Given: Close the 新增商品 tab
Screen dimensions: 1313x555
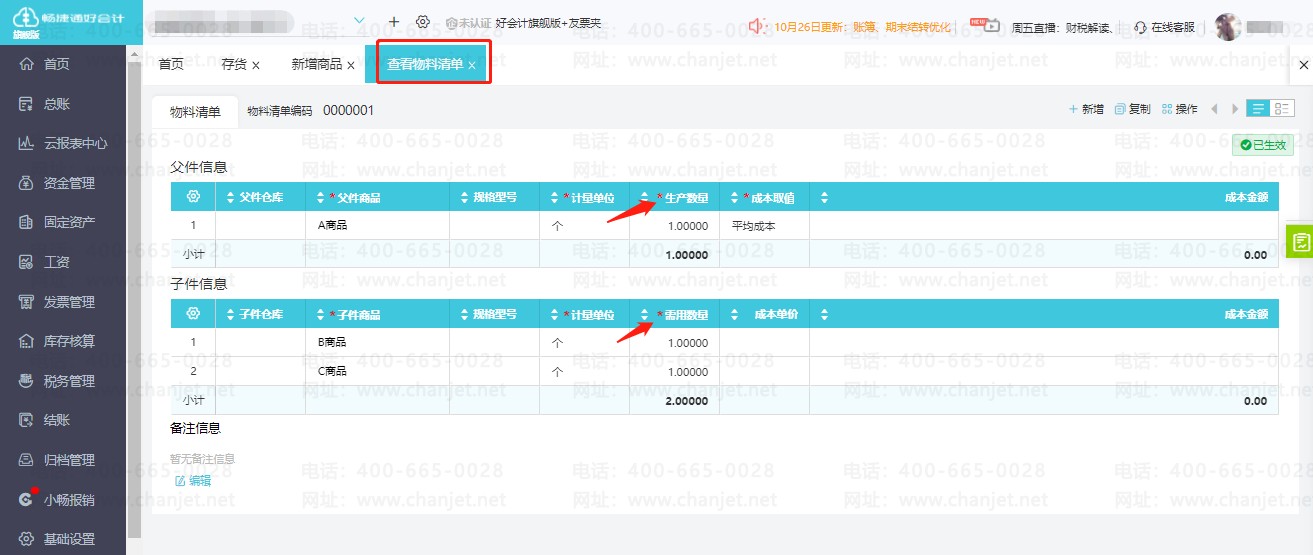Looking at the screenshot, I should tap(351, 66).
